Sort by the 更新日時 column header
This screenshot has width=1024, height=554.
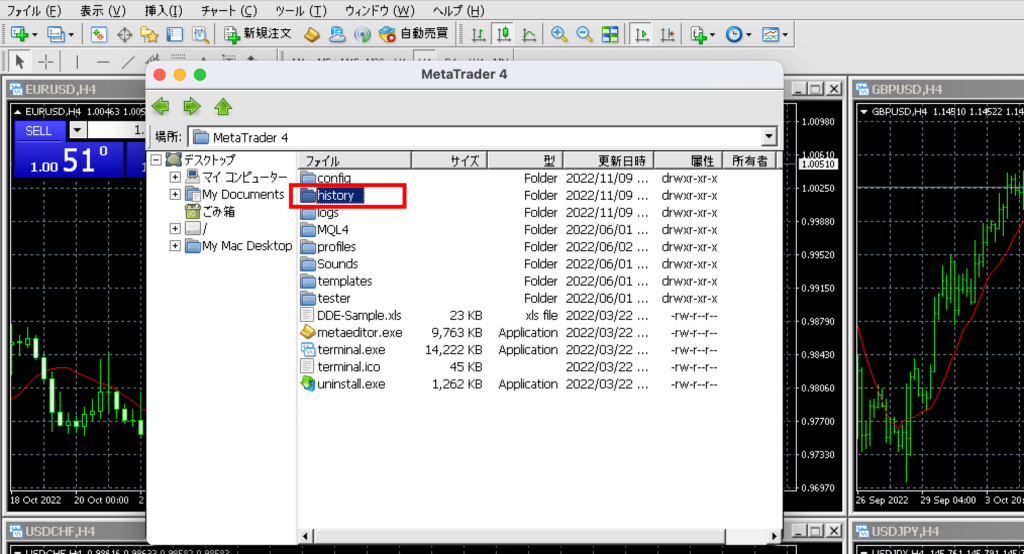tap(609, 160)
